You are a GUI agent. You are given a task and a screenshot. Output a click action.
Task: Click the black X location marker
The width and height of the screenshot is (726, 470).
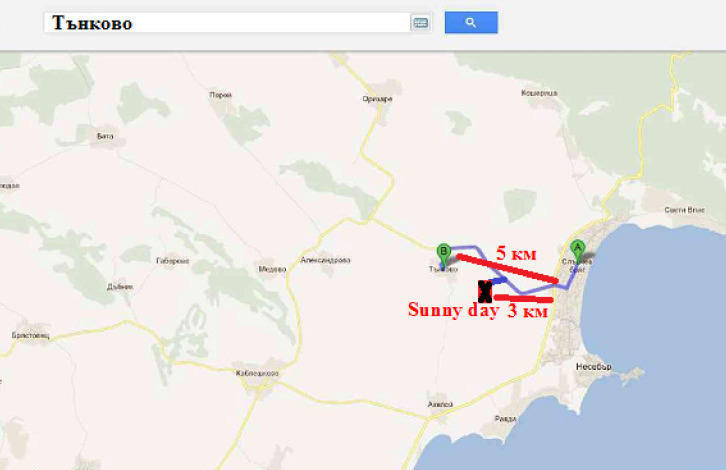(485, 291)
